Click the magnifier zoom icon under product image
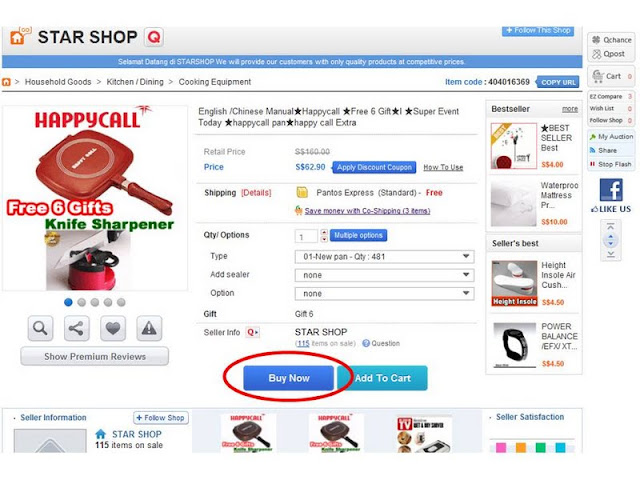This screenshot has height=480, width=640. click(x=40, y=328)
